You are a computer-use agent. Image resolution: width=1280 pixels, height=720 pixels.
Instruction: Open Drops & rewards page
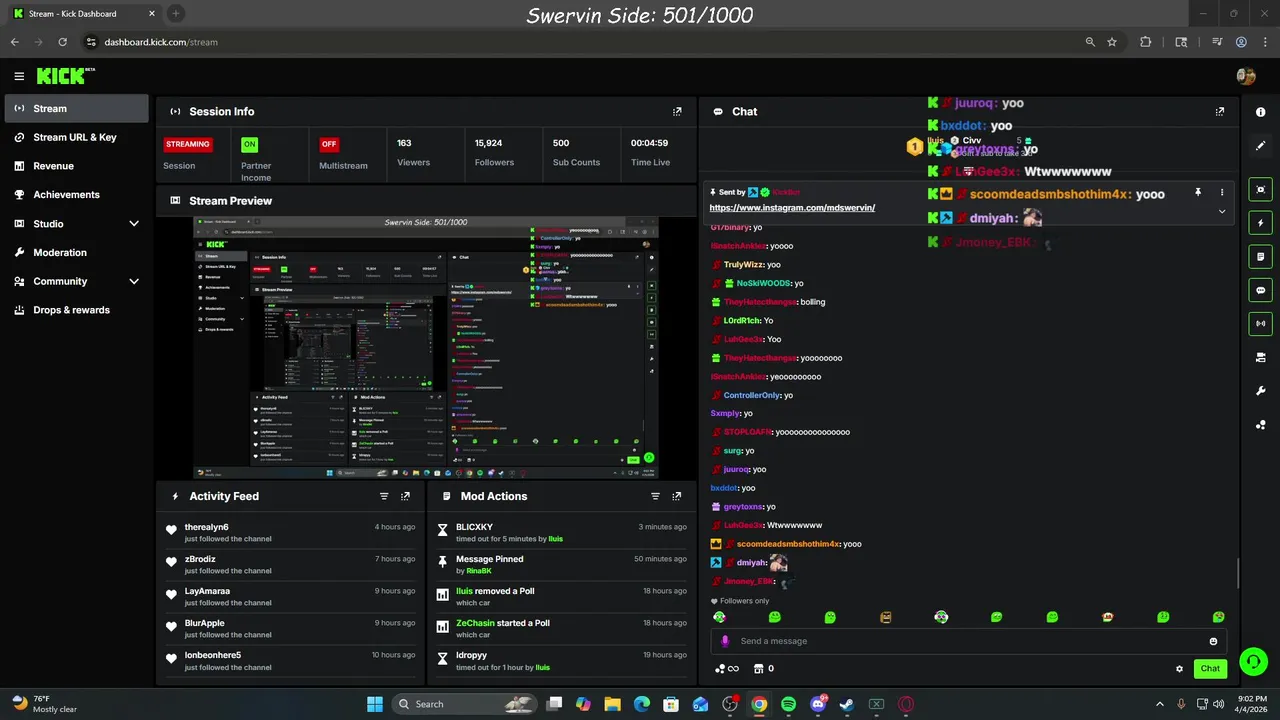click(77, 310)
